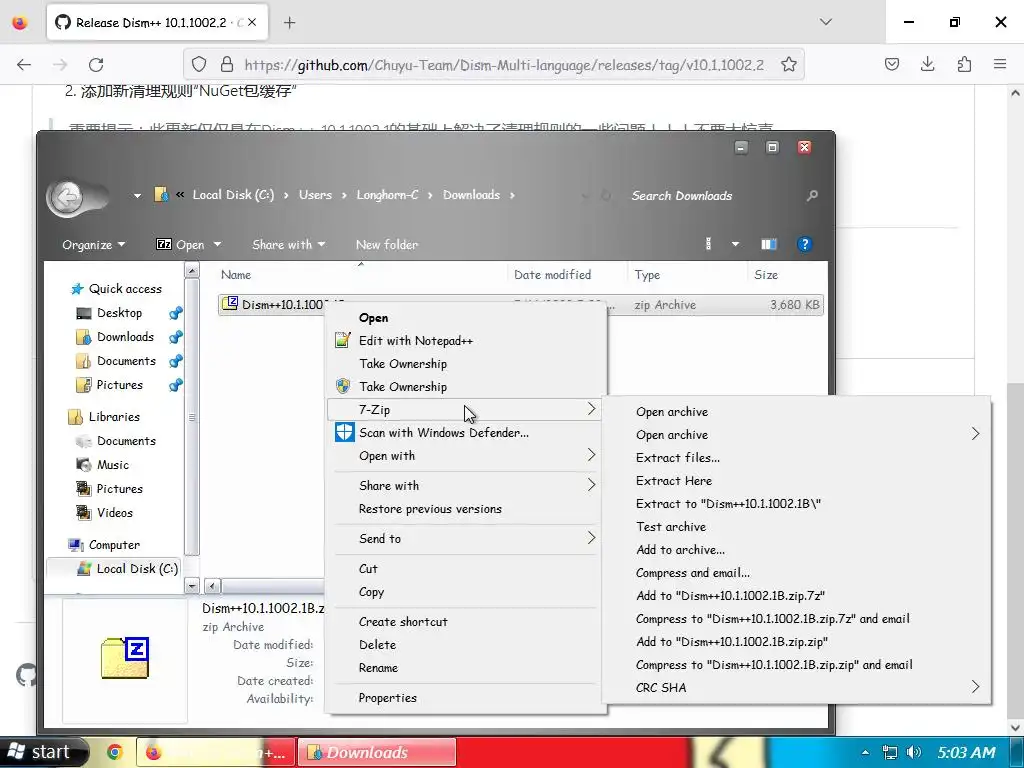Open Desktop in Quick access
The width and height of the screenshot is (1024, 768).
(x=119, y=313)
